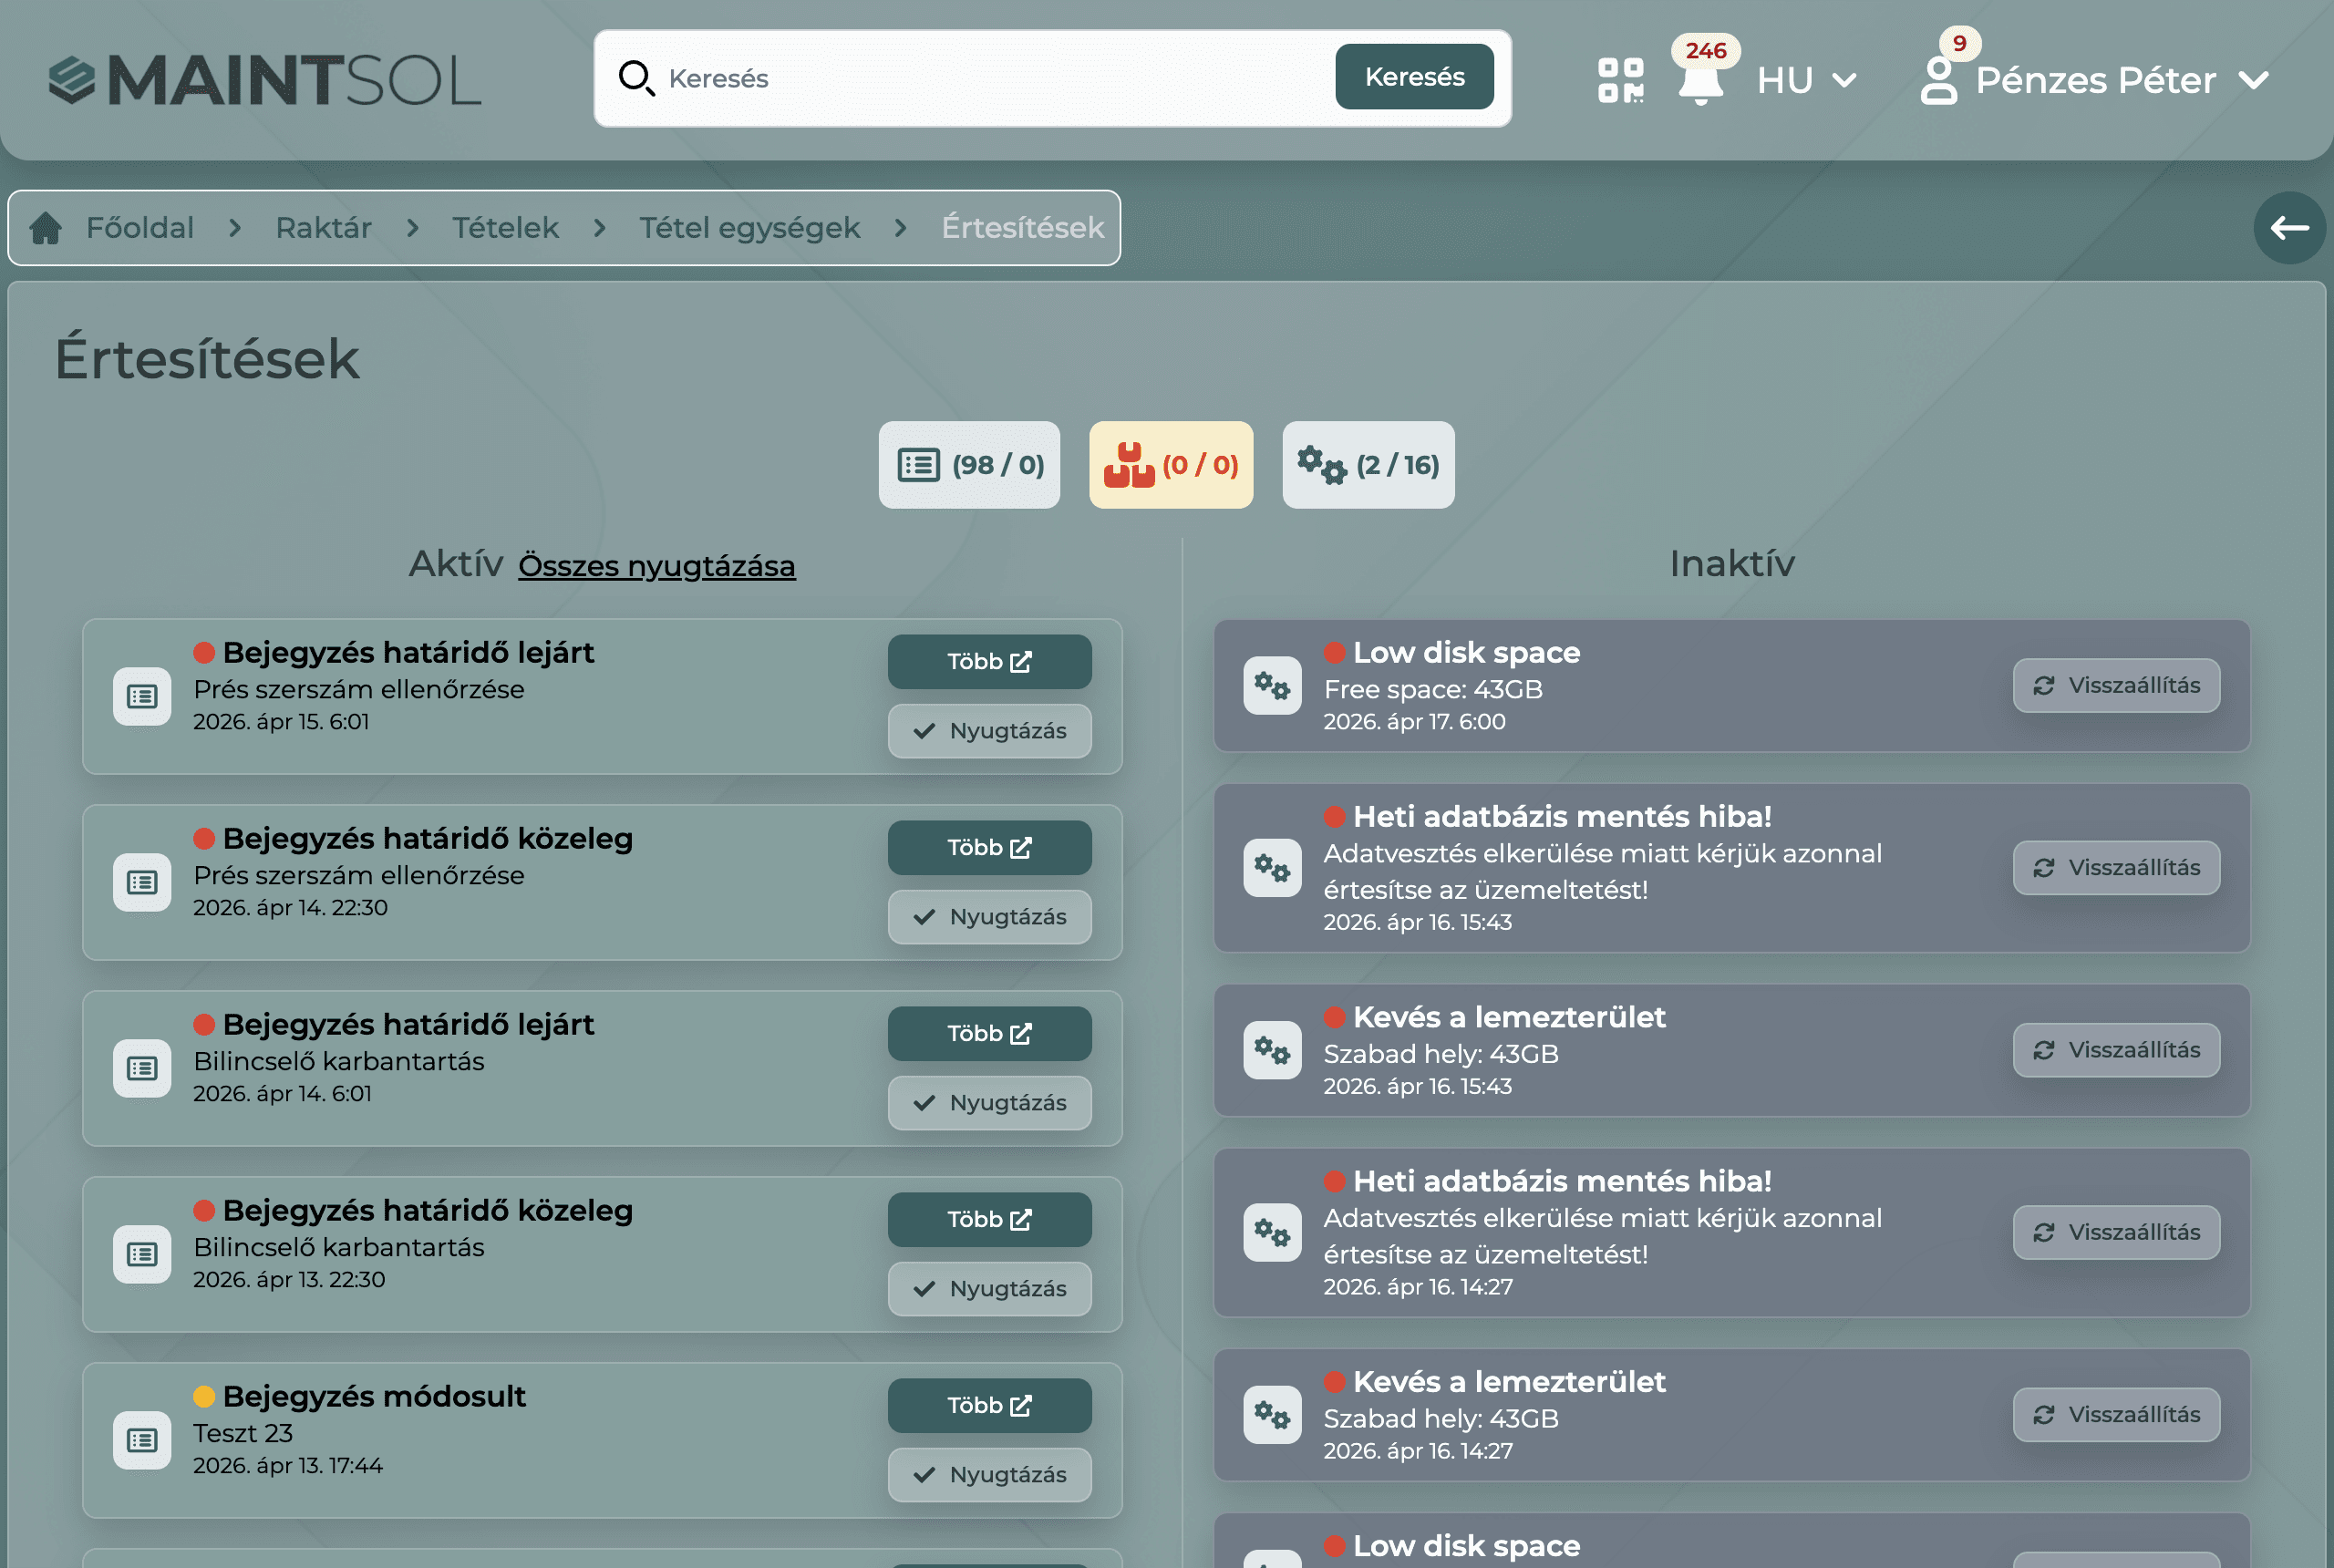Click the MaintSol logo
This screenshot has width=2334, height=1568.
[265, 80]
